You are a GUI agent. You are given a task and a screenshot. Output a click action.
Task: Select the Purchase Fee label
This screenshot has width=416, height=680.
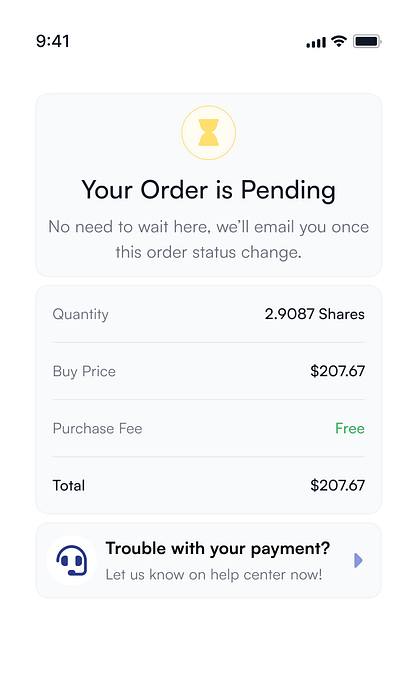(98, 428)
